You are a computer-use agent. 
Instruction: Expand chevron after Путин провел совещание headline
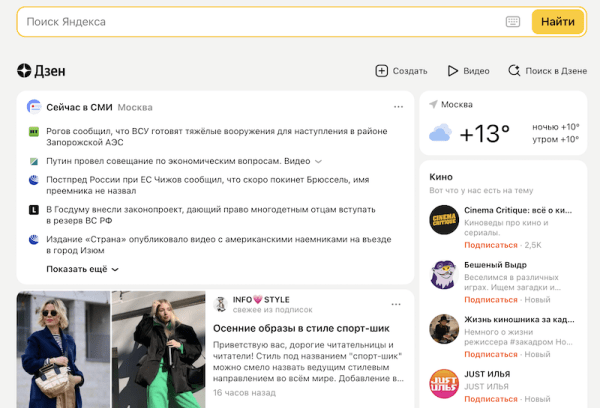pos(318,162)
